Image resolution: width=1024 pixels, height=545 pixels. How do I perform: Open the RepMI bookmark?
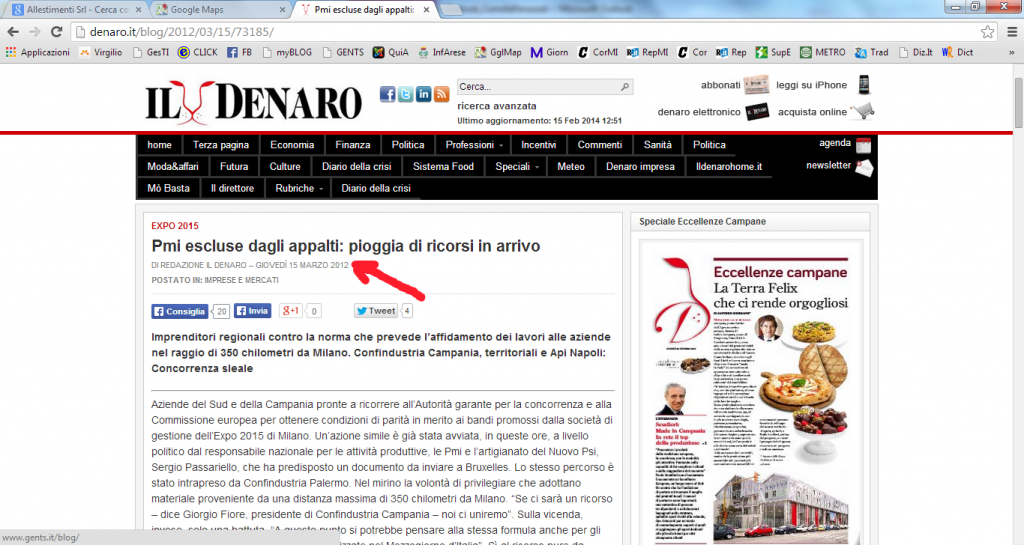tap(647, 52)
